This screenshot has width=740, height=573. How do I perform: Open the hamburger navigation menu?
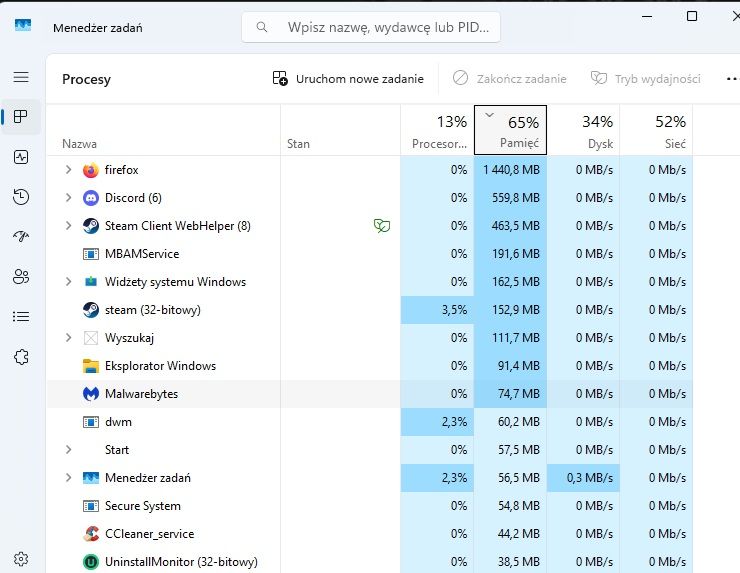(21, 77)
